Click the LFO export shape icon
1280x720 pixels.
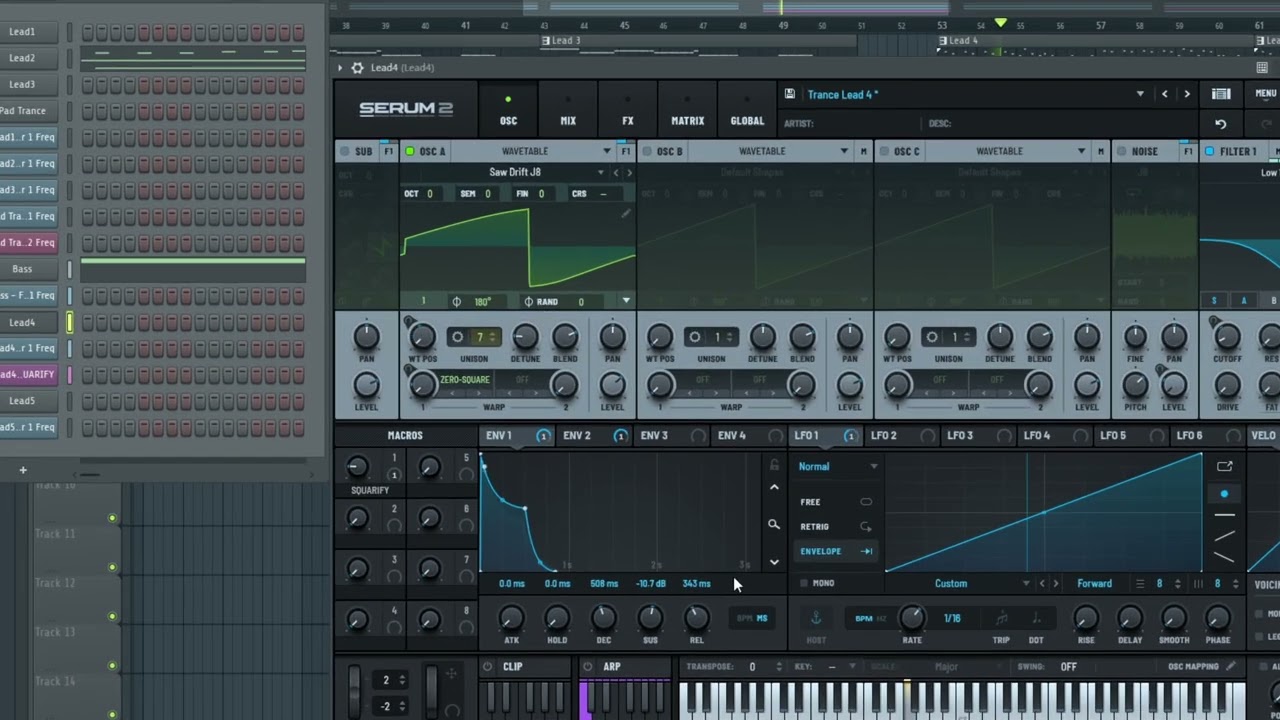[1224, 466]
